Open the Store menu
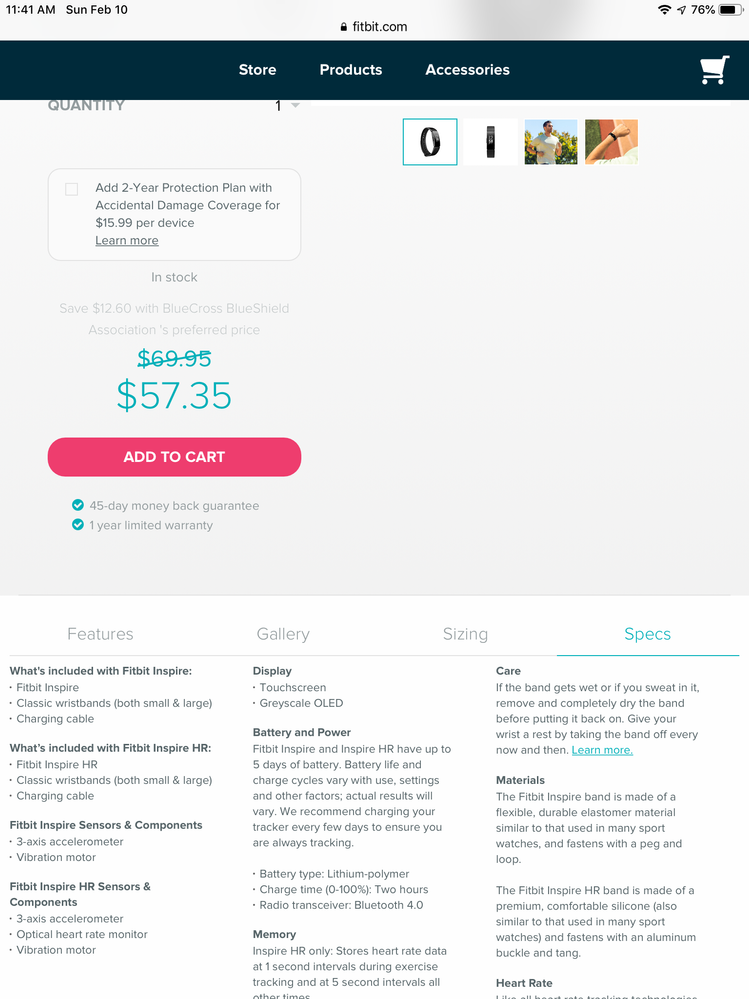This screenshot has height=999, width=749. [257, 70]
